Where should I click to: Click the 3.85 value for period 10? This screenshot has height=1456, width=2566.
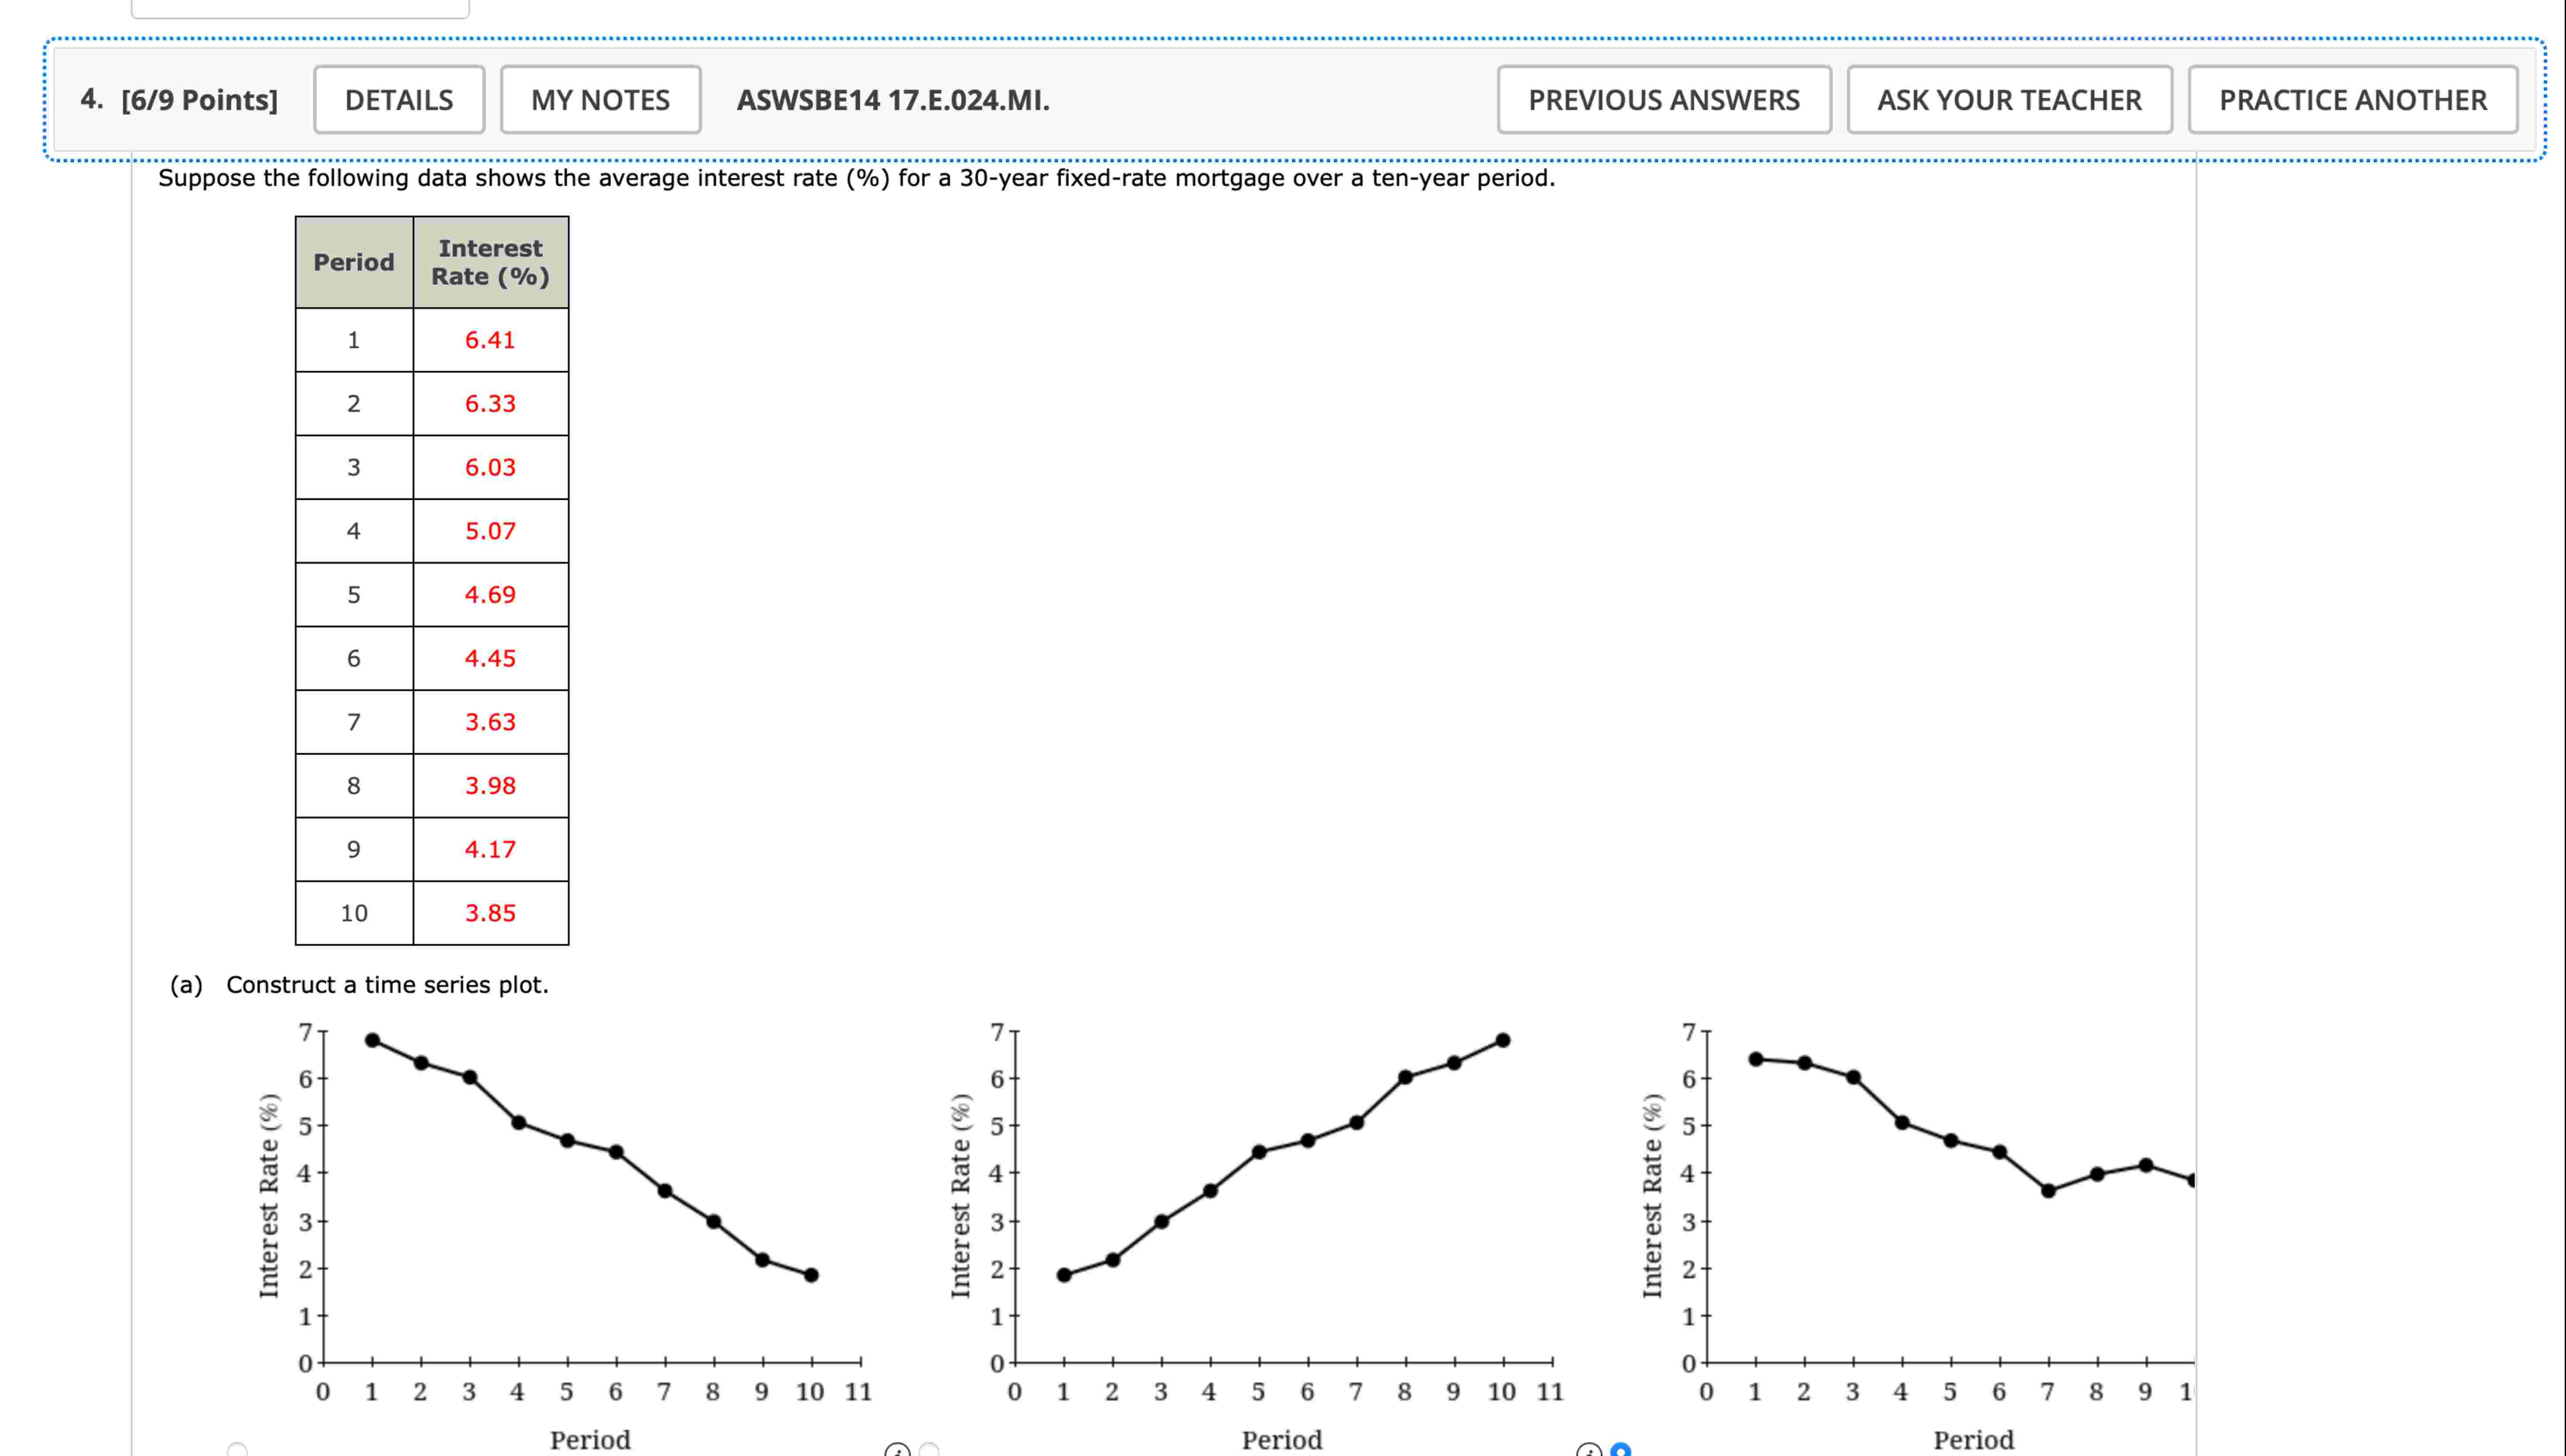pyautogui.click(x=490, y=913)
